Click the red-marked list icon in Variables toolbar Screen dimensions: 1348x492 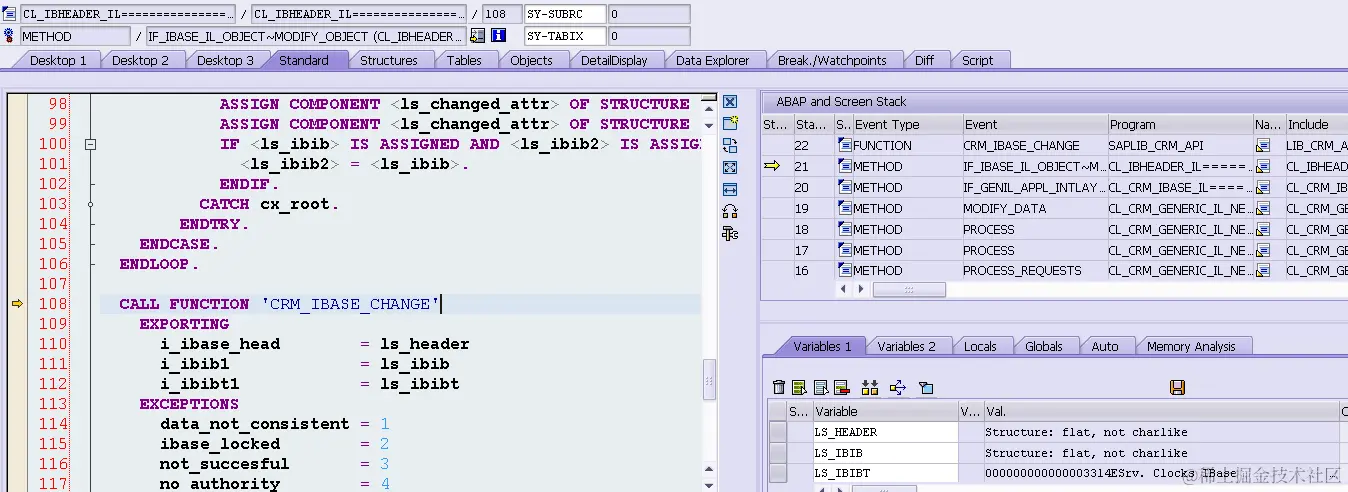pyautogui.click(x=841, y=387)
